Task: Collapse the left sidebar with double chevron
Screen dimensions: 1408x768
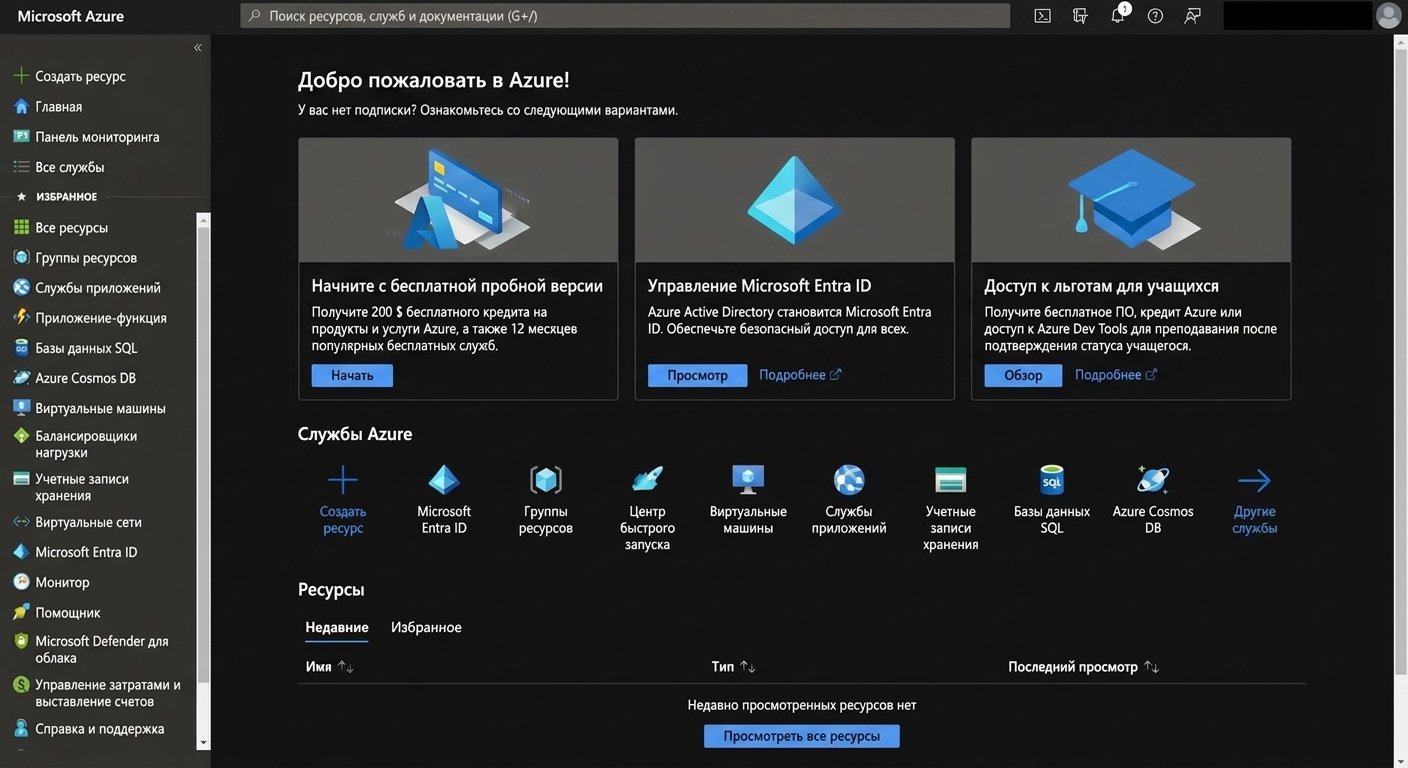Action: [198, 47]
